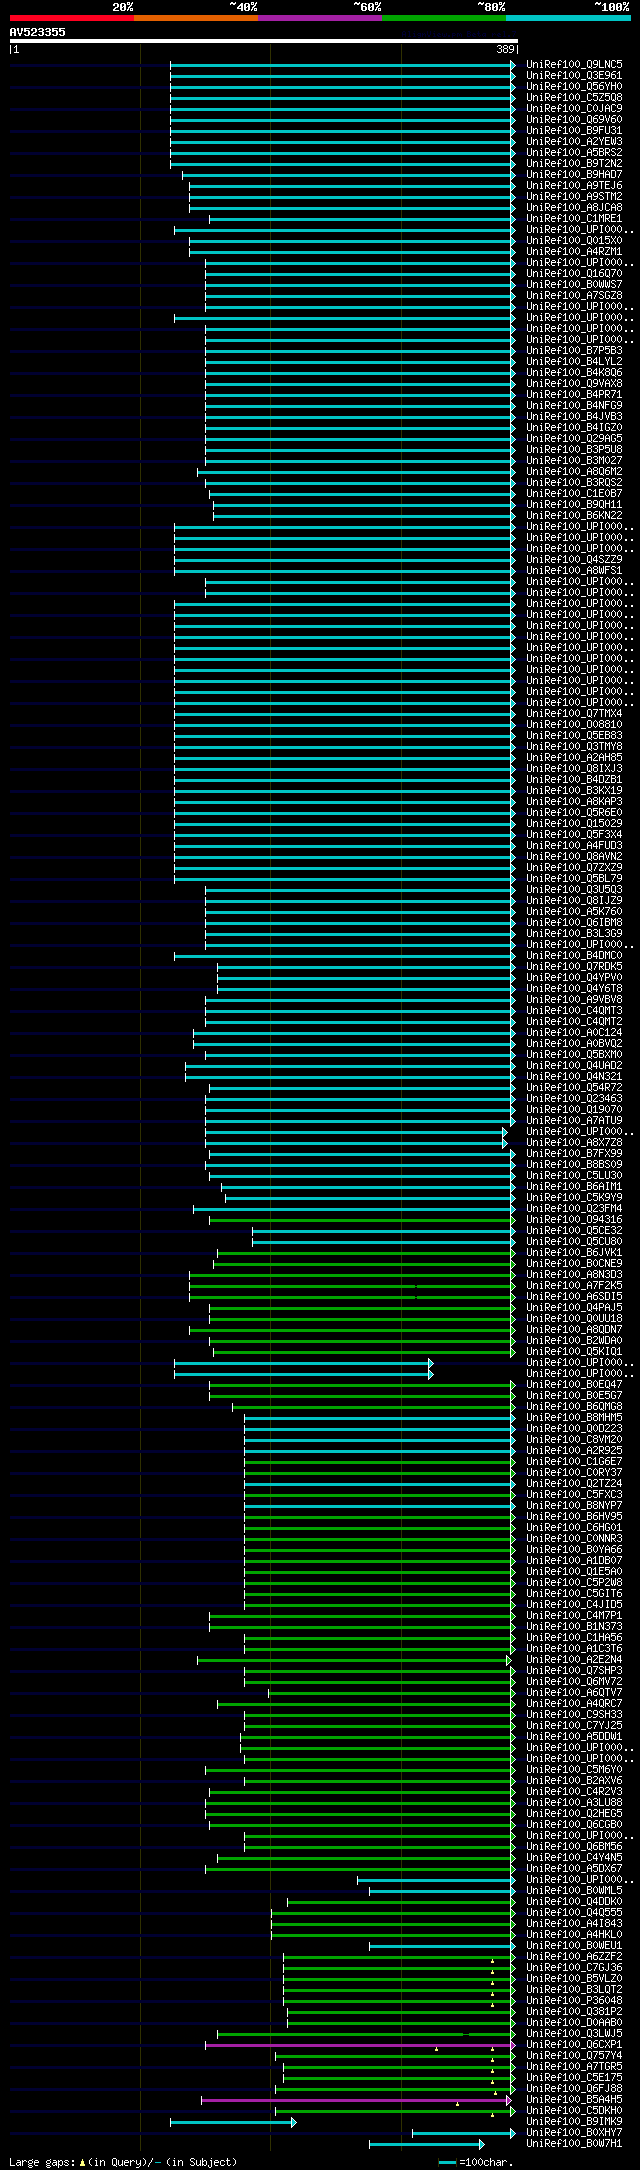Select the UniRef100_C1E0B7 label
Viewport: 640px width, 2170px height.
[x=574, y=494]
